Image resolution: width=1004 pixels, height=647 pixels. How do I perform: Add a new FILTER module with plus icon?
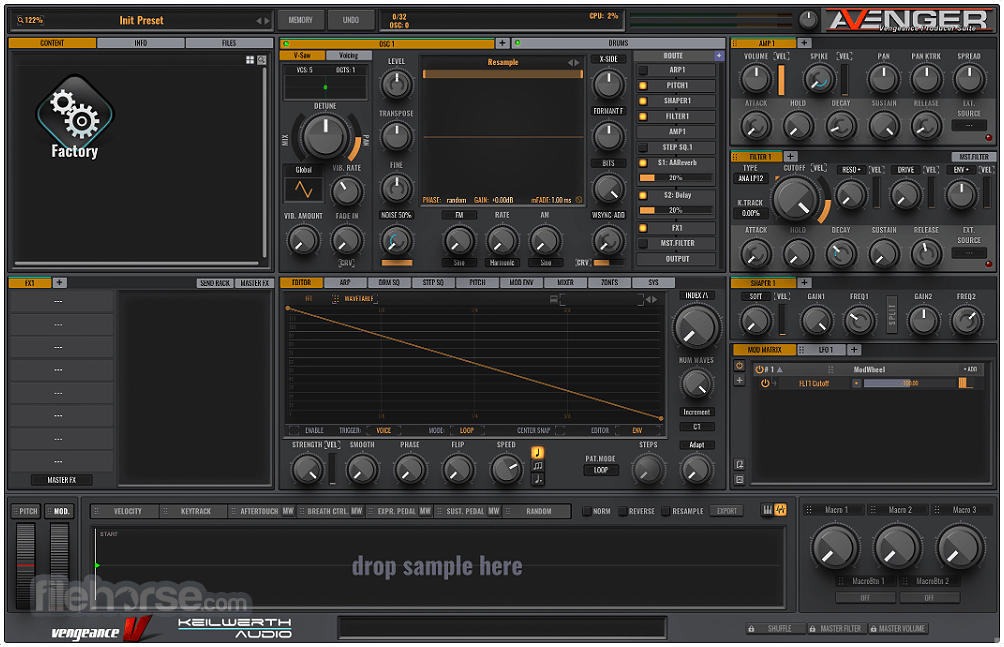tap(791, 156)
